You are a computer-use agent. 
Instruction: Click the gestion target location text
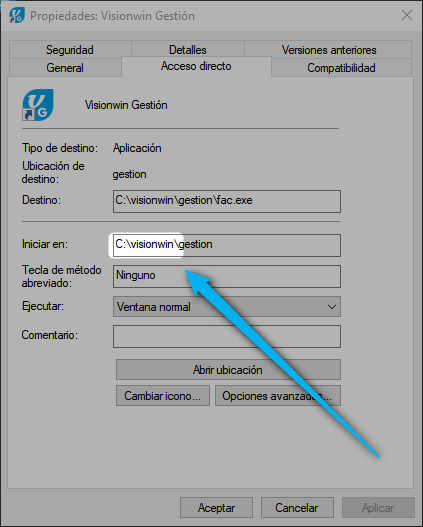tap(129, 174)
